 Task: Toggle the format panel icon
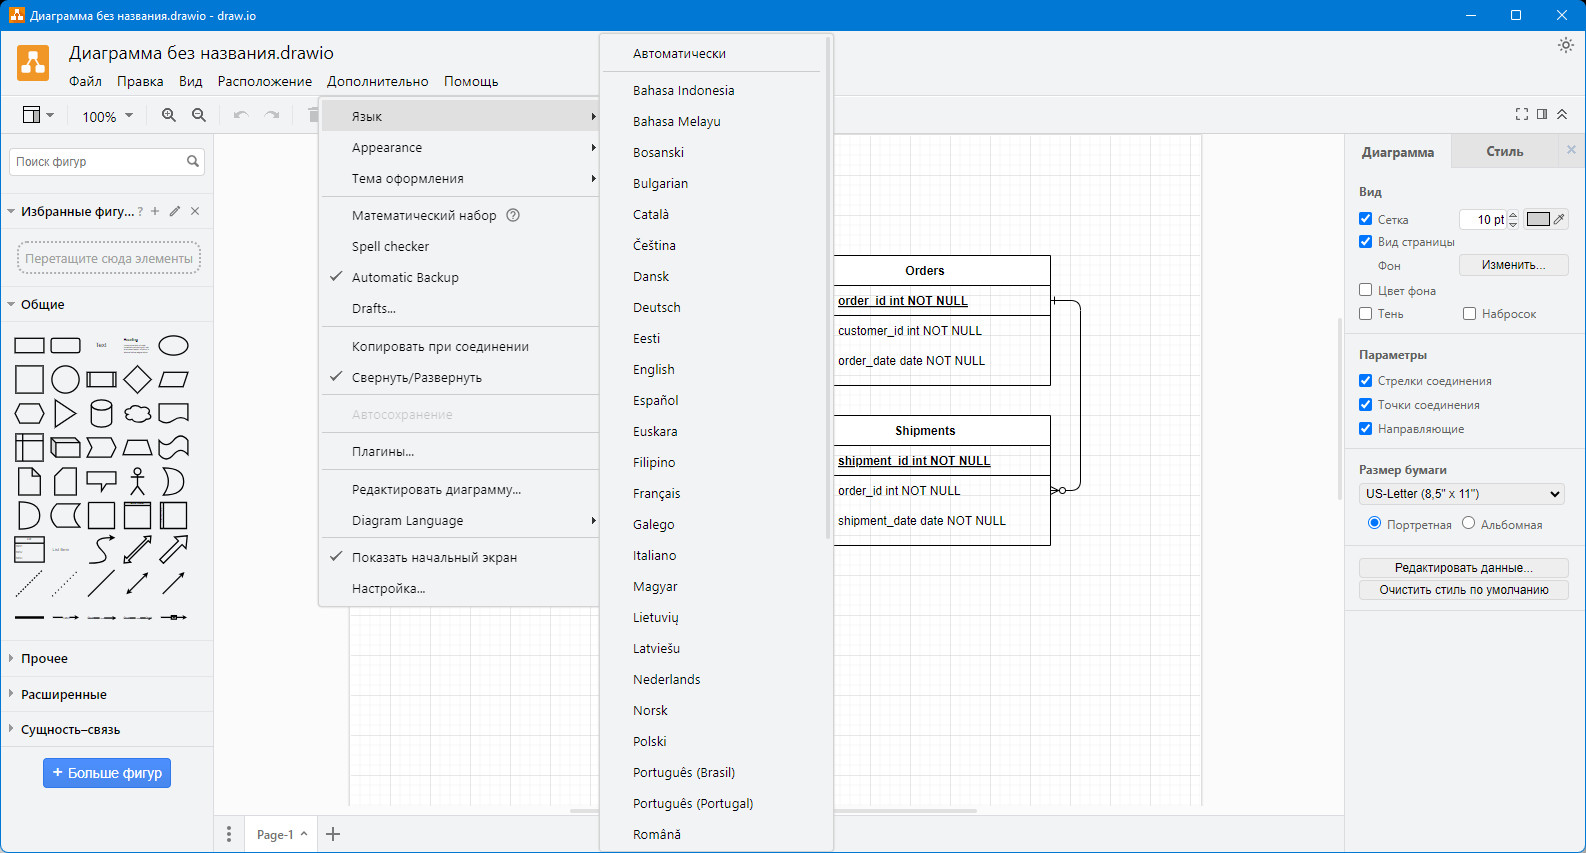point(1542,114)
